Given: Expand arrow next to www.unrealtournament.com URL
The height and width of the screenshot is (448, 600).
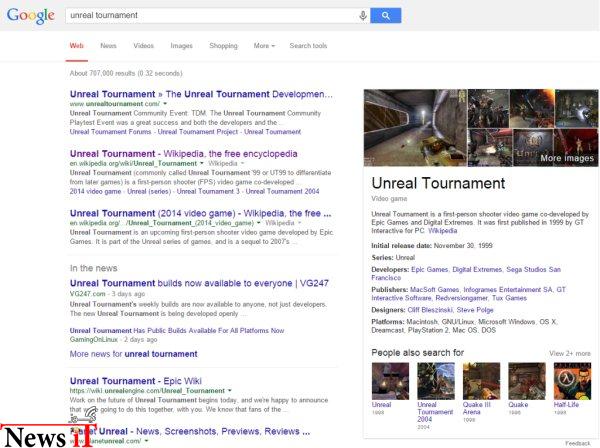Looking at the screenshot, I should pyautogui.click(x=165, y=104).
